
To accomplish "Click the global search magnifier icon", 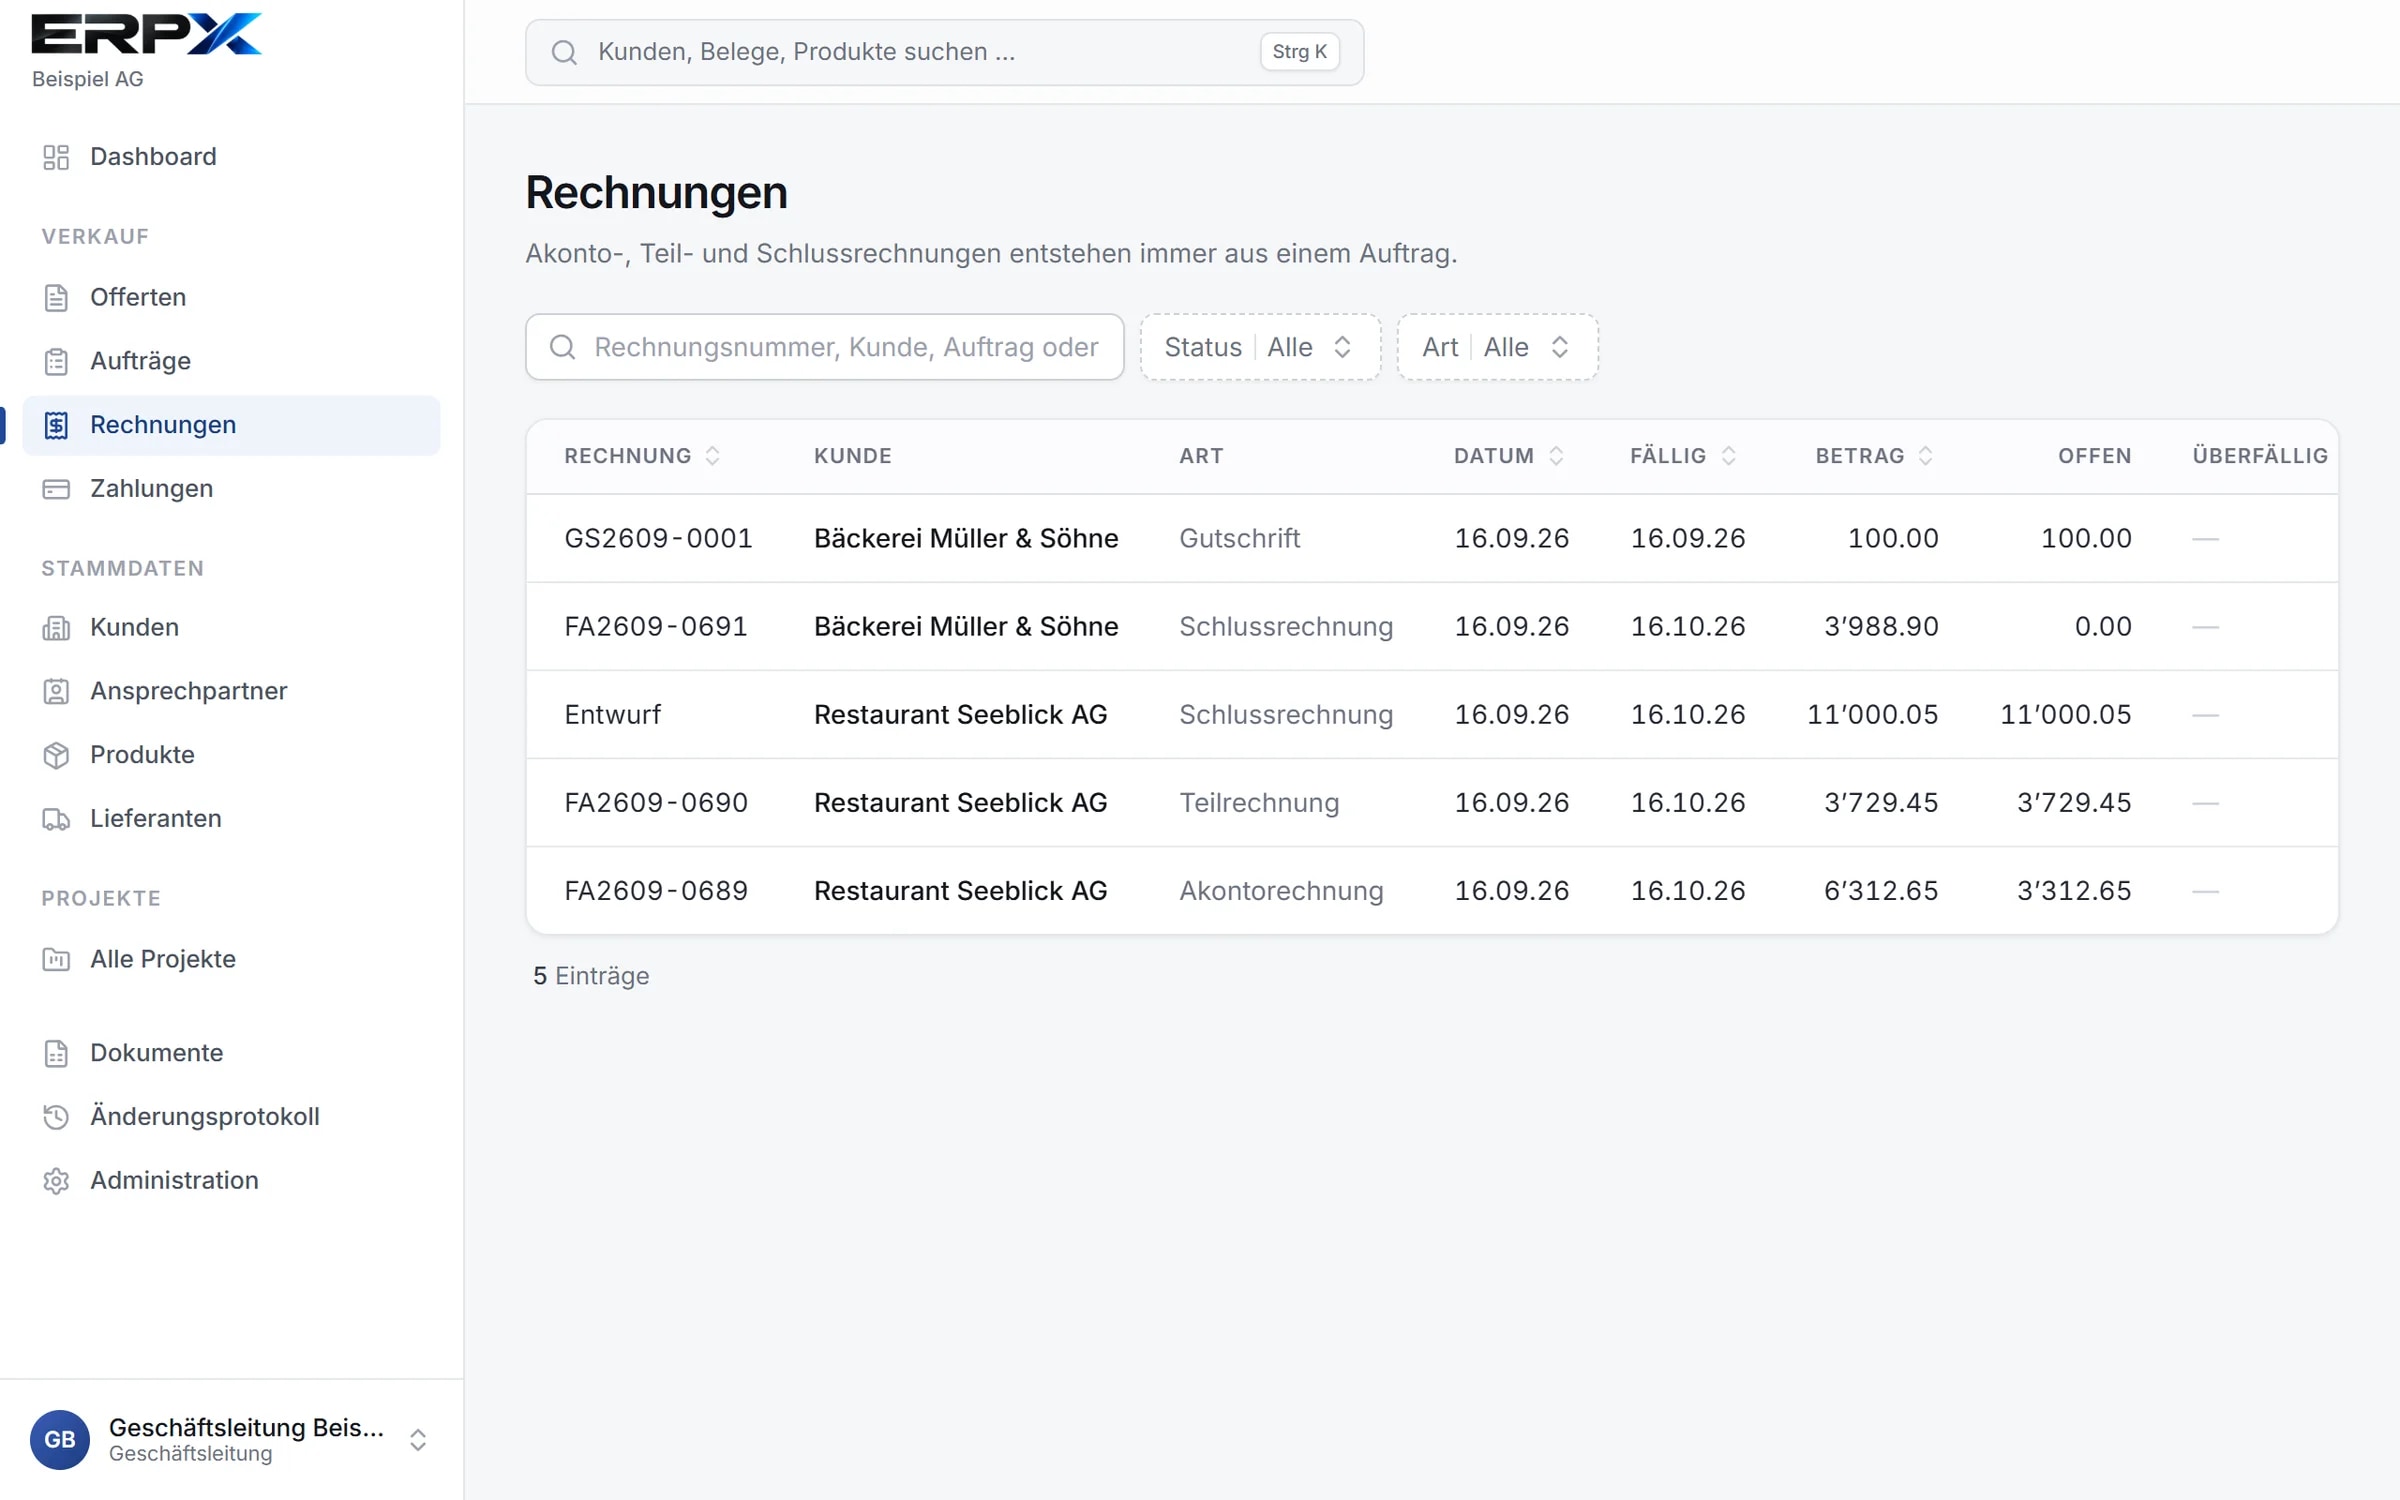I will pos(564,52).
